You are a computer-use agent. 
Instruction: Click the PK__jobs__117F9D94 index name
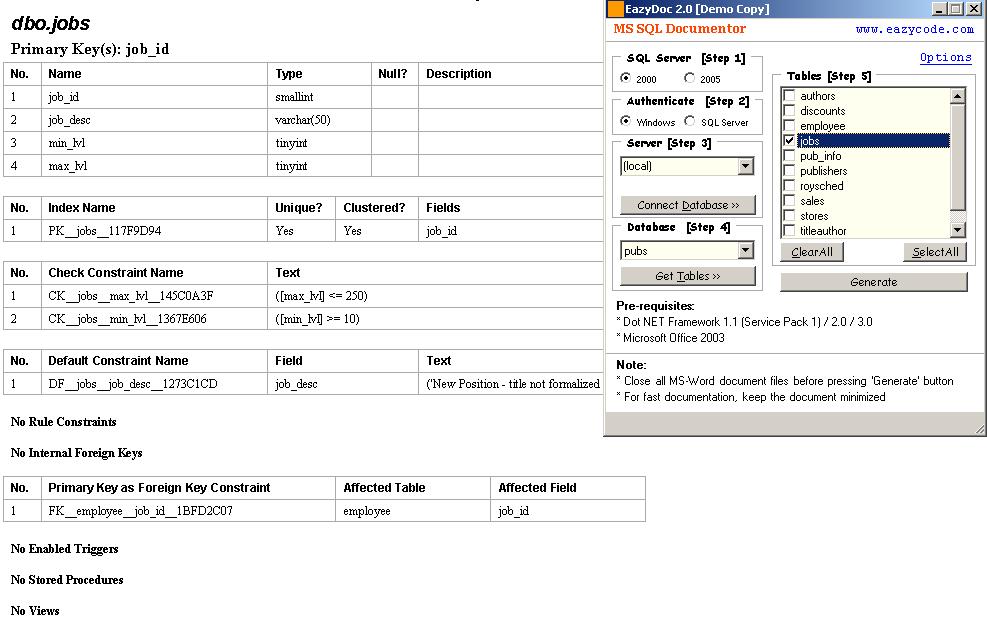104,231
